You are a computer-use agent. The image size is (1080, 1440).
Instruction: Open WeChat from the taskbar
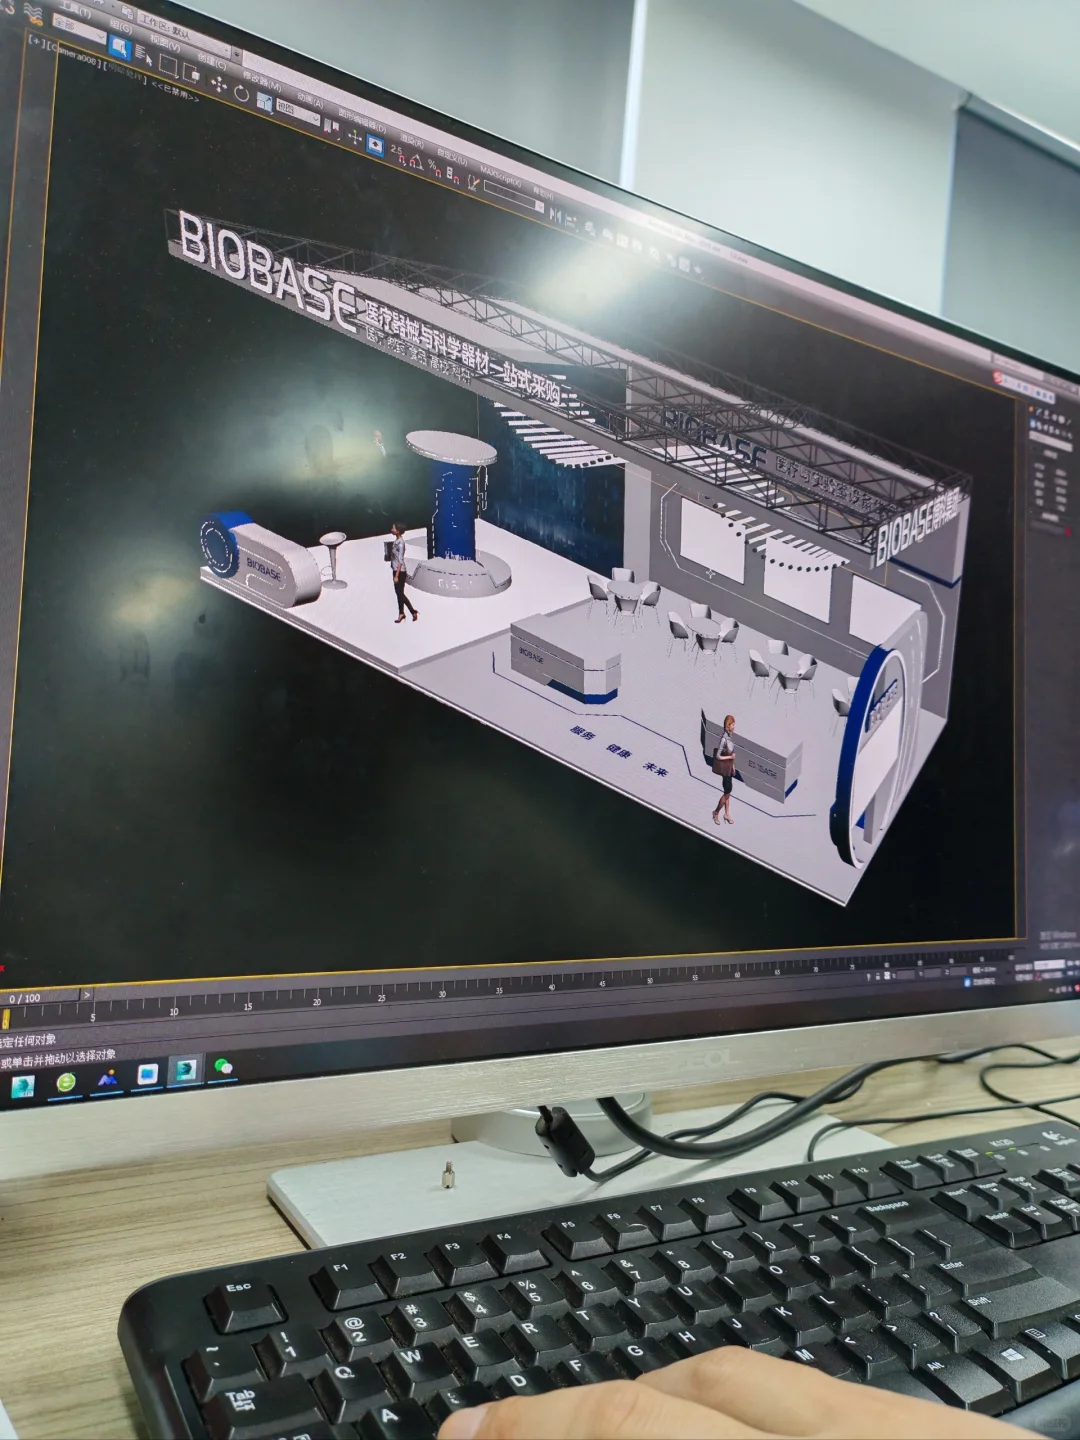[x=223, y=1067]
